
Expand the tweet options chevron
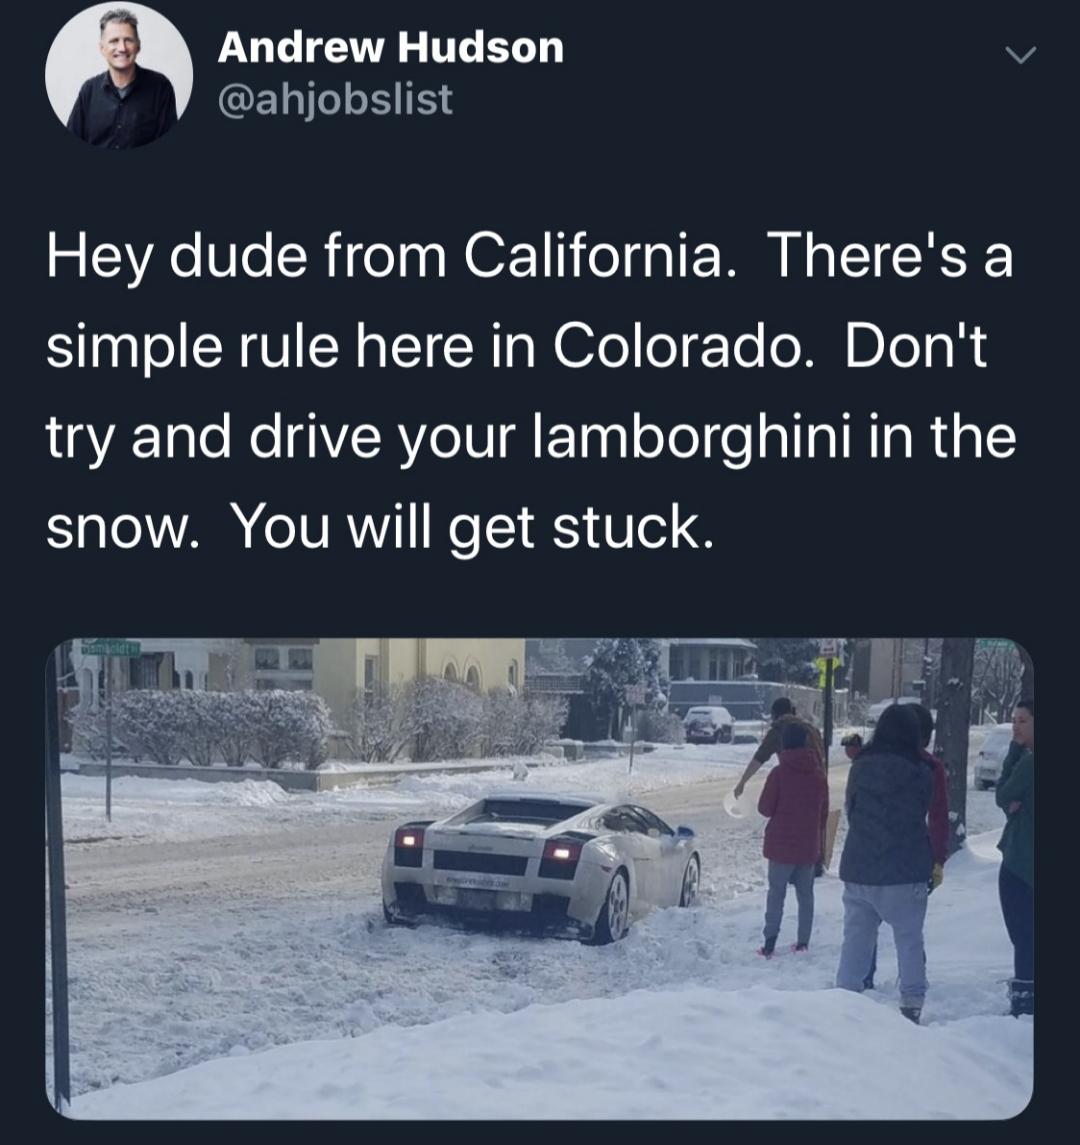pyautogui.click(x=1020, y=55)
